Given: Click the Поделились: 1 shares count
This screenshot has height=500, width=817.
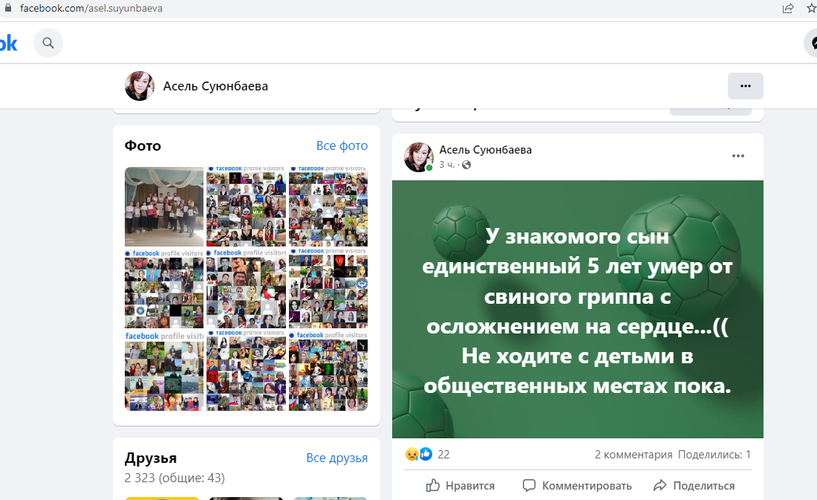Looking at the screenshot, I should pos(713,454).
